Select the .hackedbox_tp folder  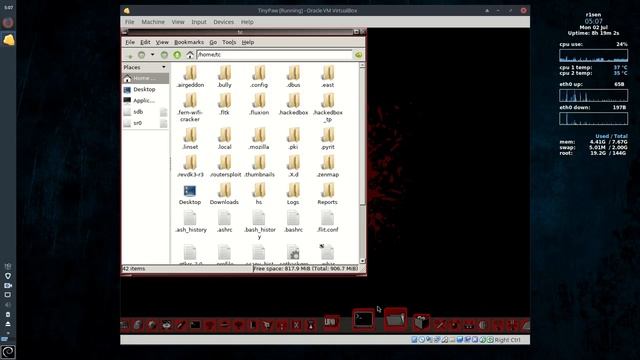coord(328,107)
